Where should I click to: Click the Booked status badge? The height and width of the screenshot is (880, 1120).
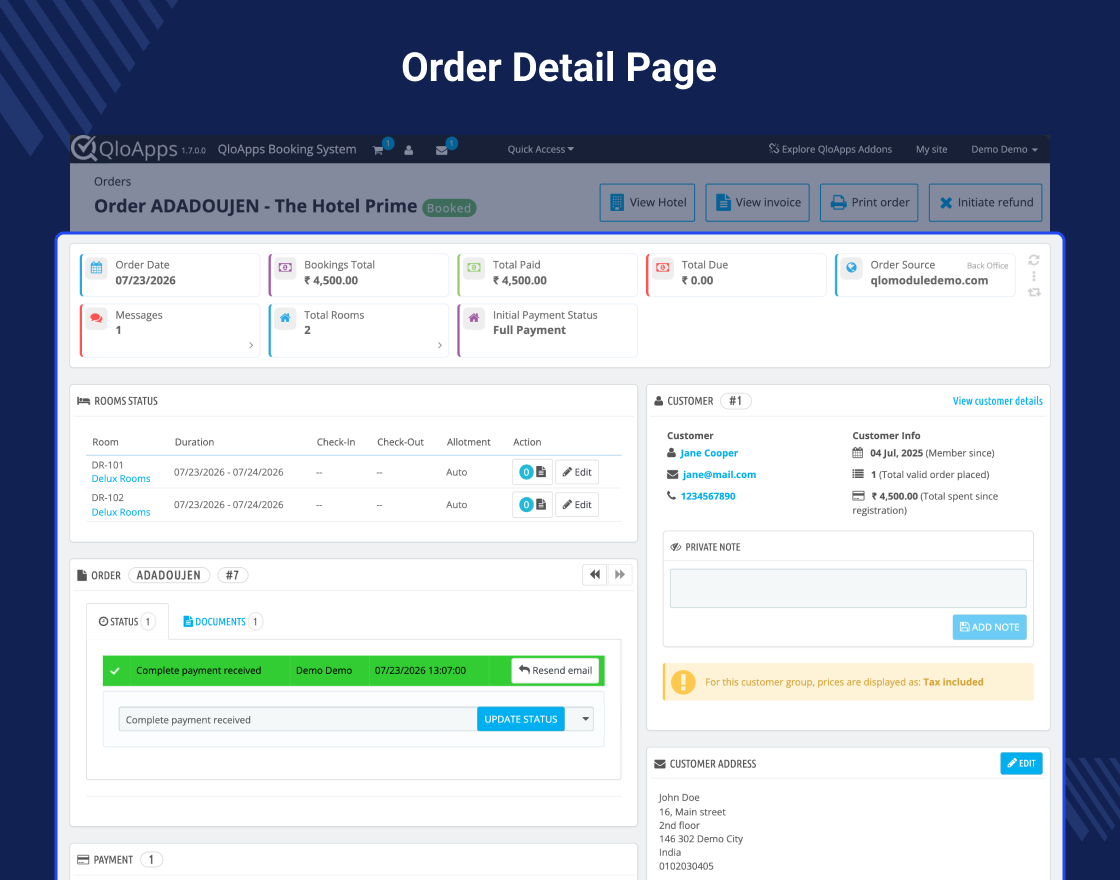pyautogui.click(x=449, y=208)
